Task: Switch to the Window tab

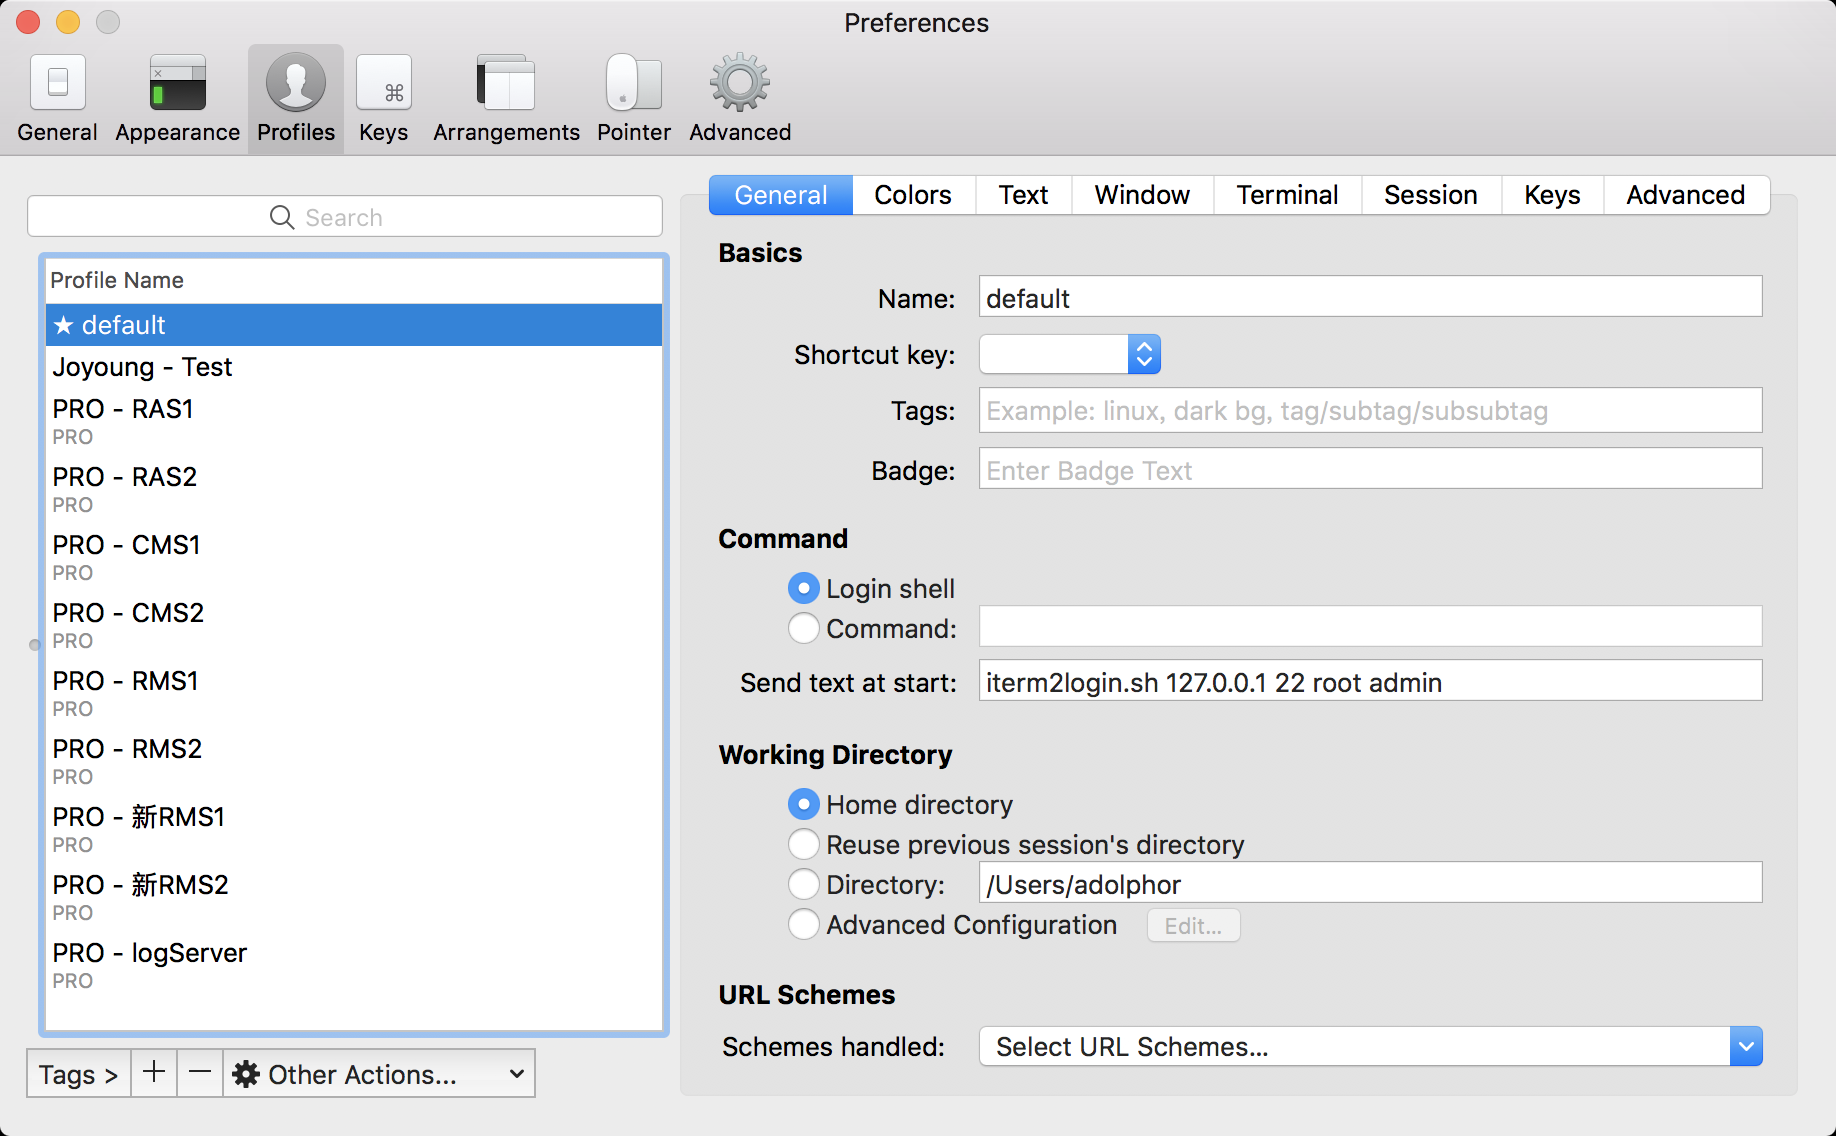Action: pyautogui.click(x=1142, y=195)
